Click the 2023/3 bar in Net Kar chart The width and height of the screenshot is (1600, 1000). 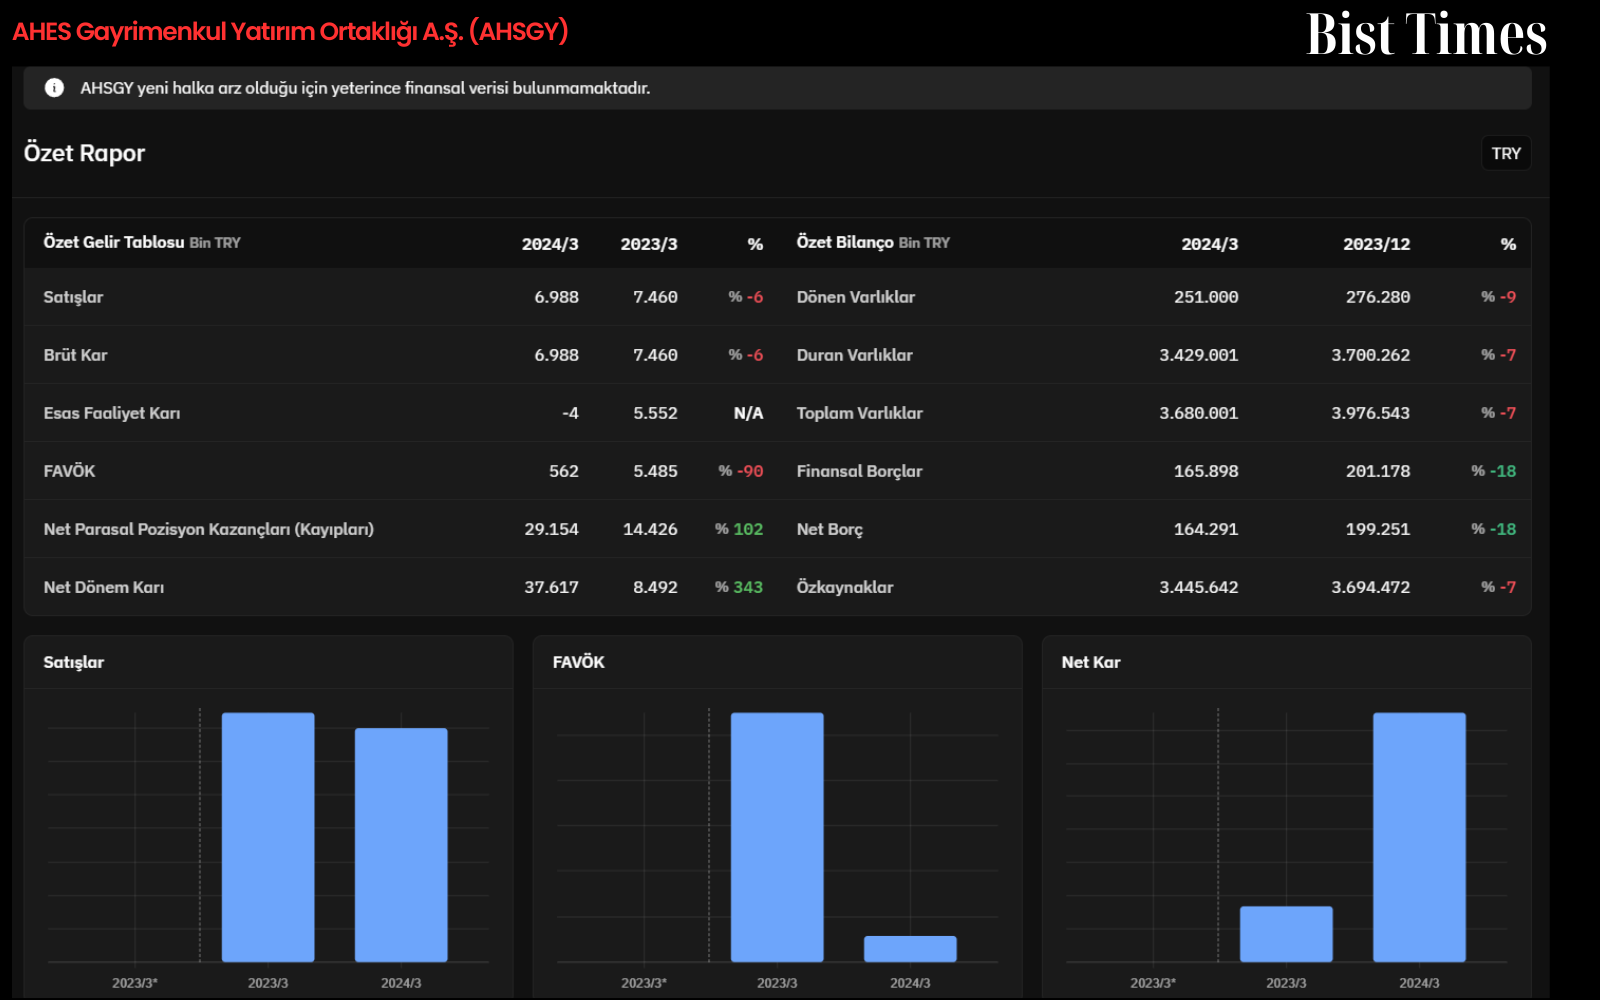1286,934
